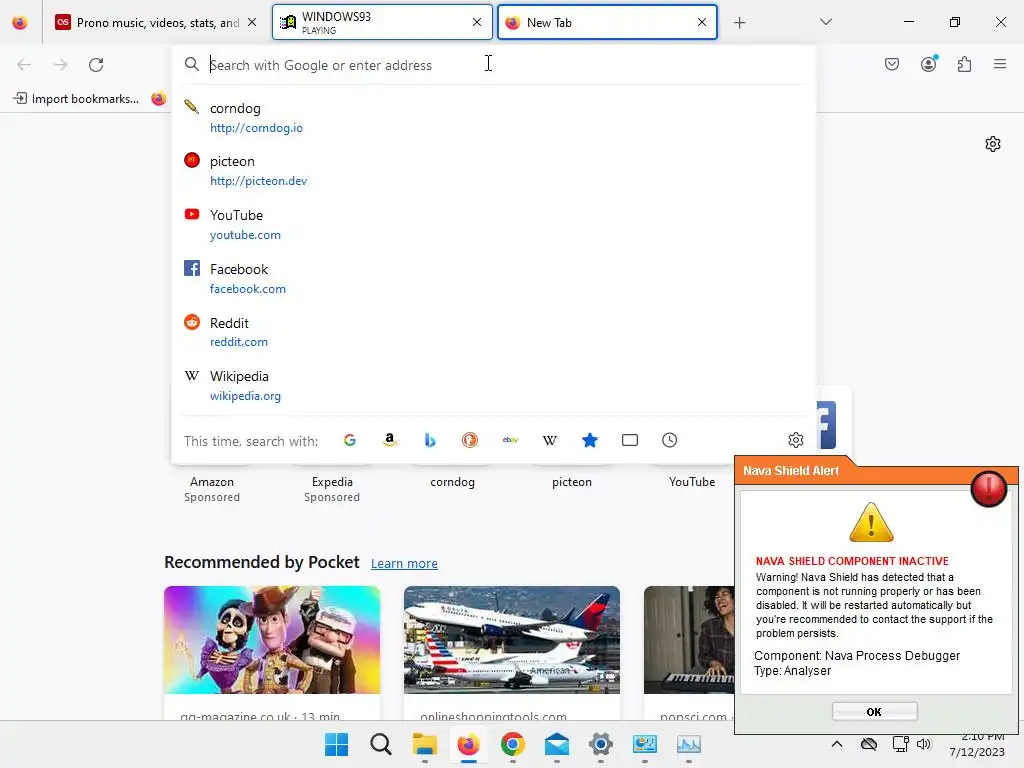
Task: Open the network tray icon
Action: click(901, 744)
